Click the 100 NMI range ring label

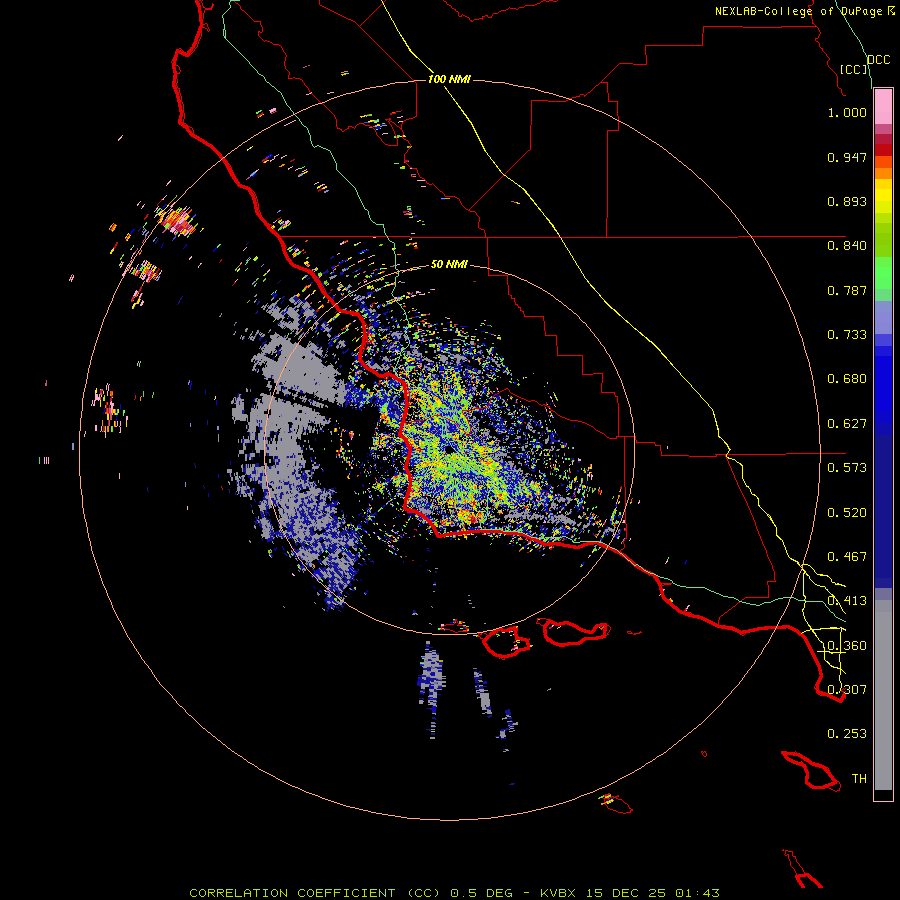(x=449, y=79)
